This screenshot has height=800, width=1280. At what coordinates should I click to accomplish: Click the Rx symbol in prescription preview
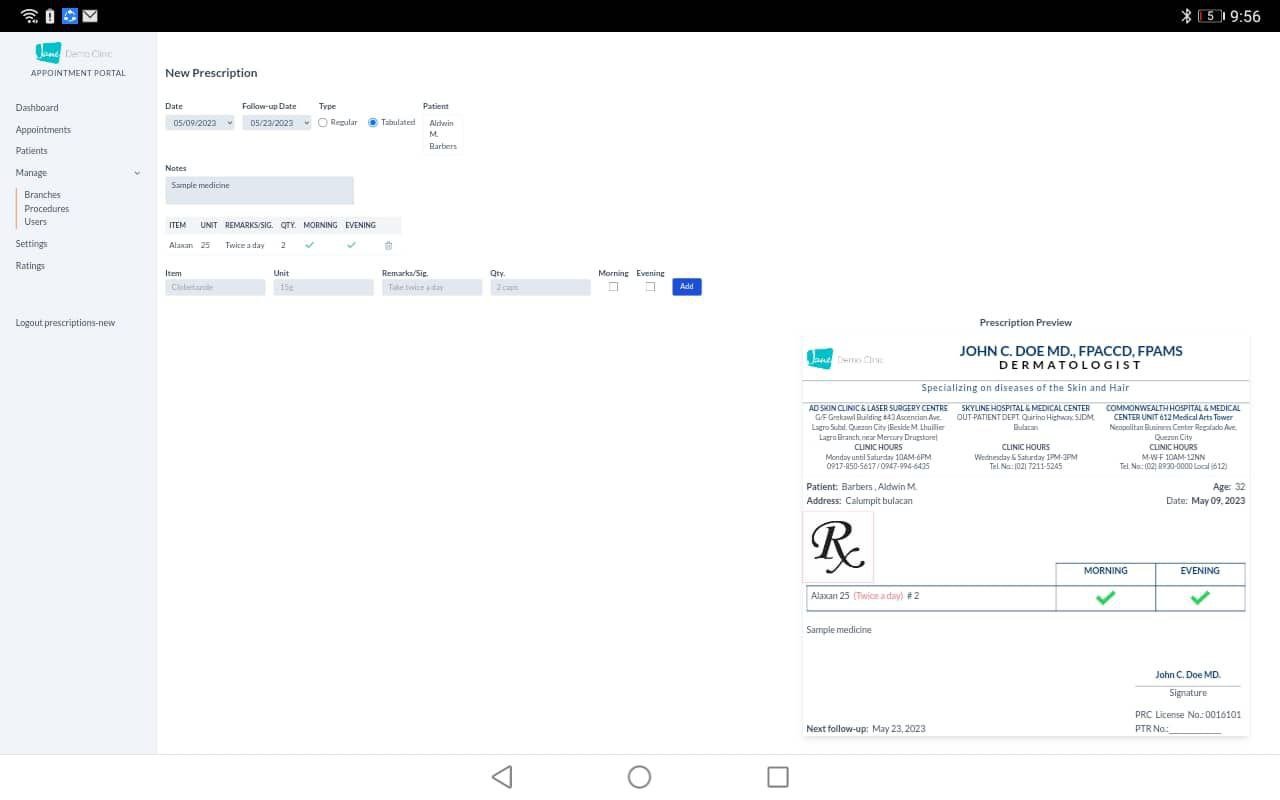click(x=838, y=547)
